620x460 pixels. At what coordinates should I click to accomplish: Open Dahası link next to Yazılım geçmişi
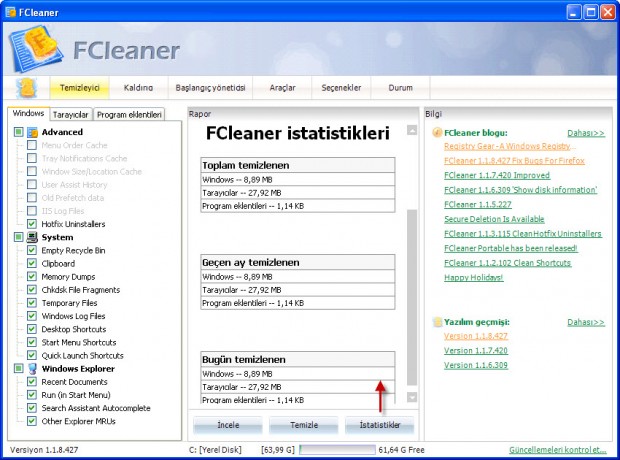[586, 322]
